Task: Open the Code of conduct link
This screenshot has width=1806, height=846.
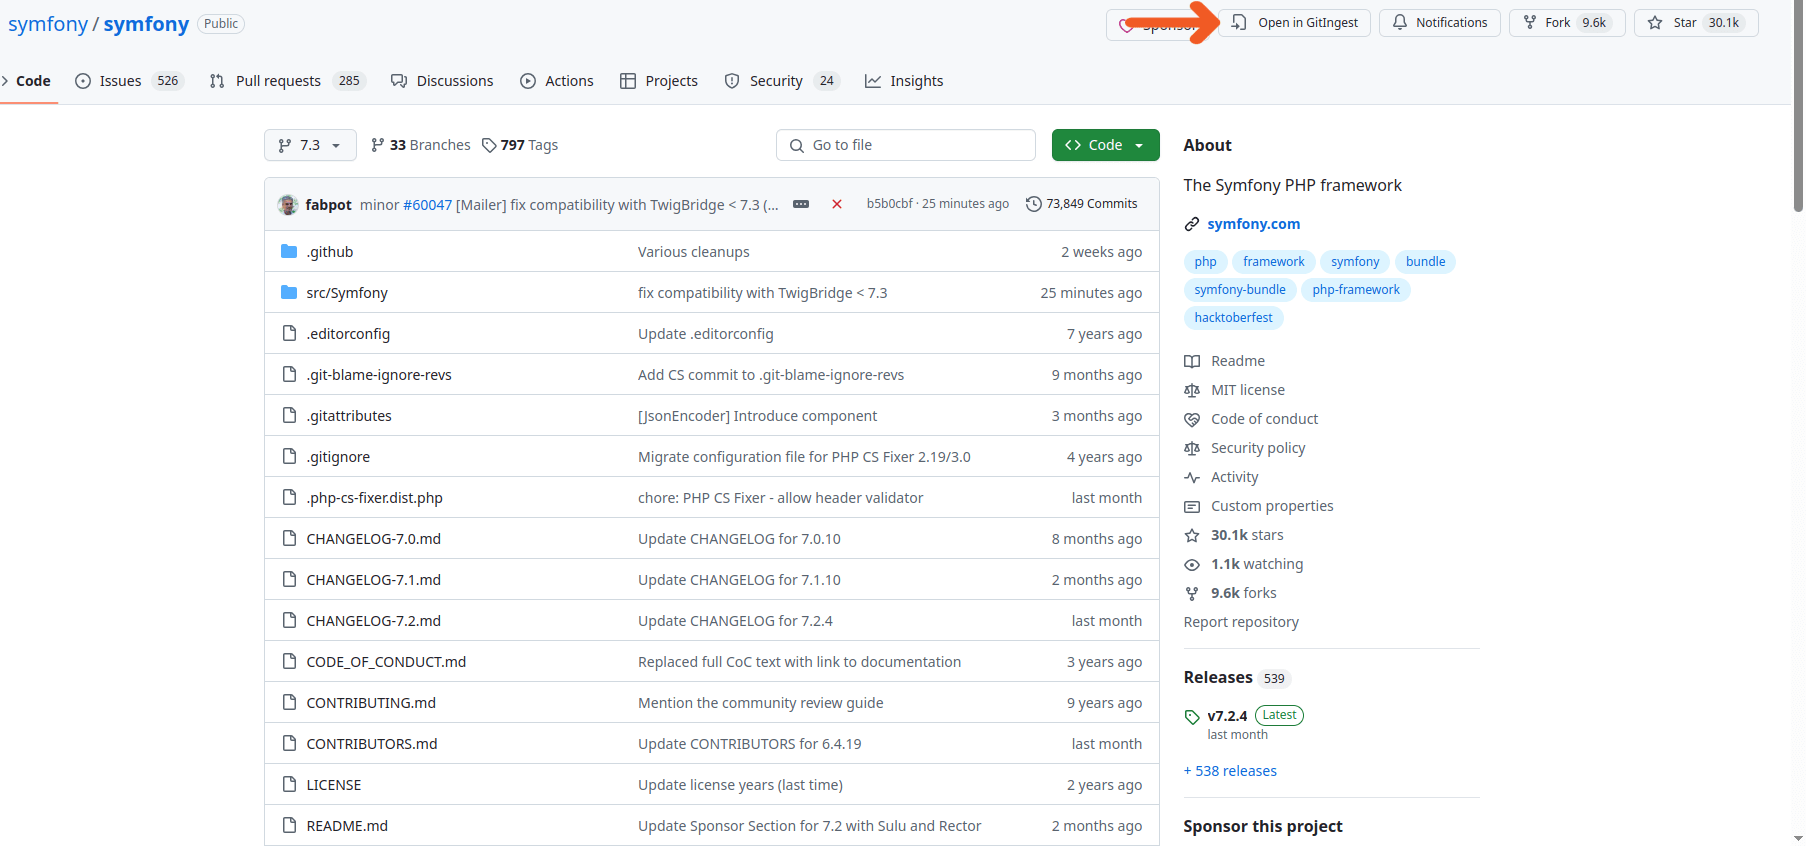Action: pyautogui.click(x=1251, y=419)
